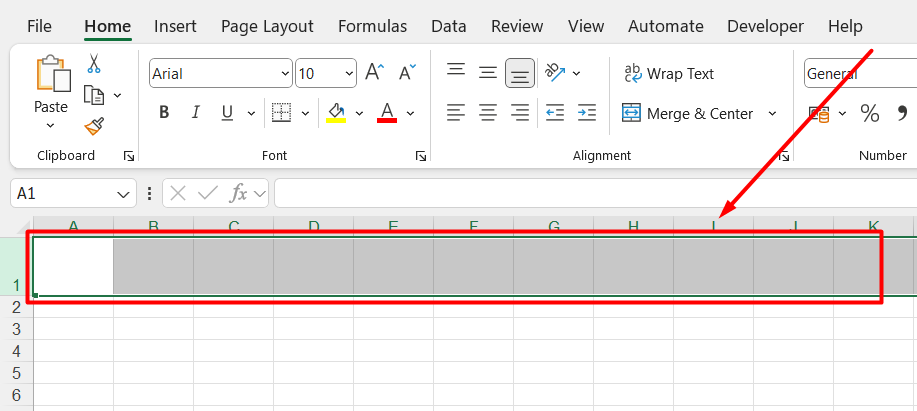Expand the Merge & Center options arrow

(x=772, y=113)
